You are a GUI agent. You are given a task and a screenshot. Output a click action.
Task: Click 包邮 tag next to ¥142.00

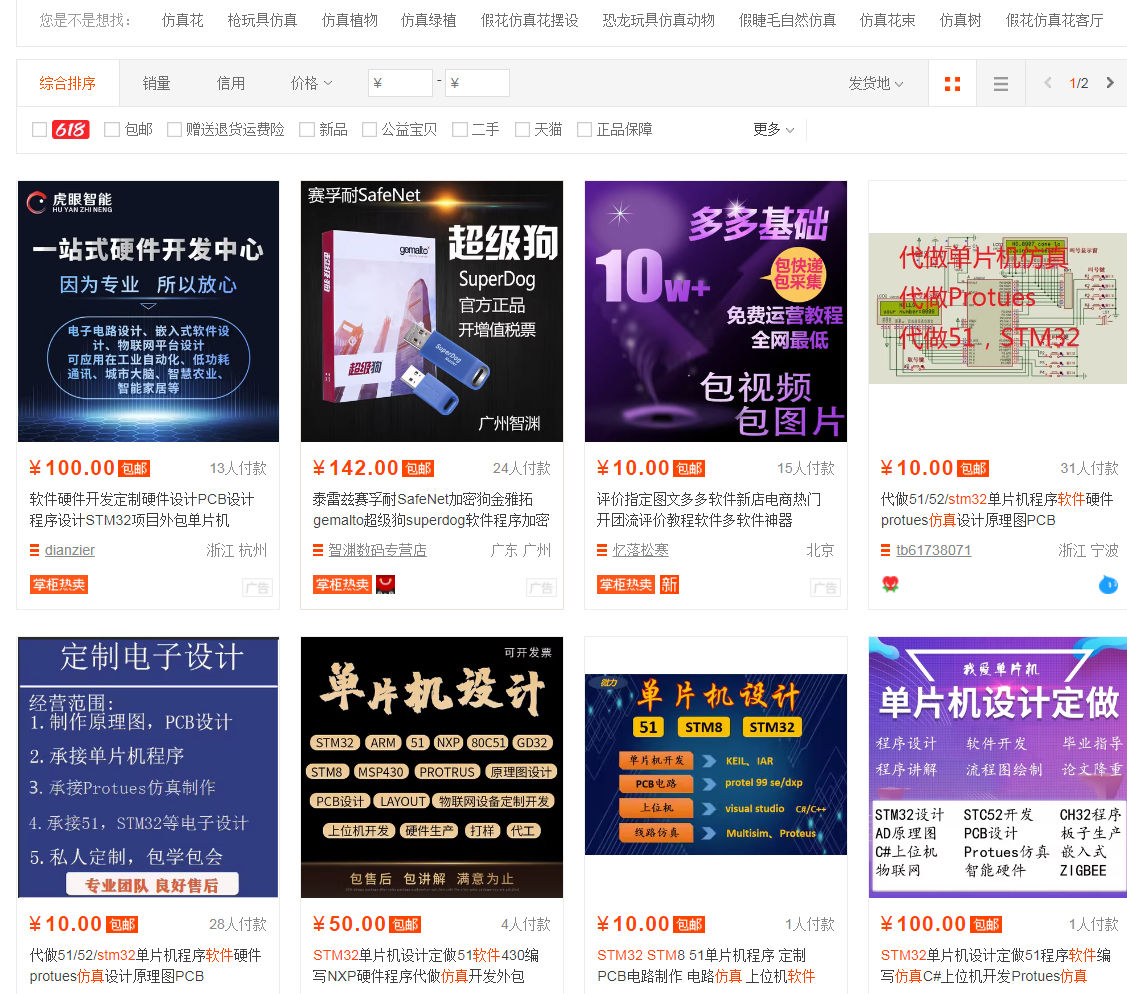418,469
